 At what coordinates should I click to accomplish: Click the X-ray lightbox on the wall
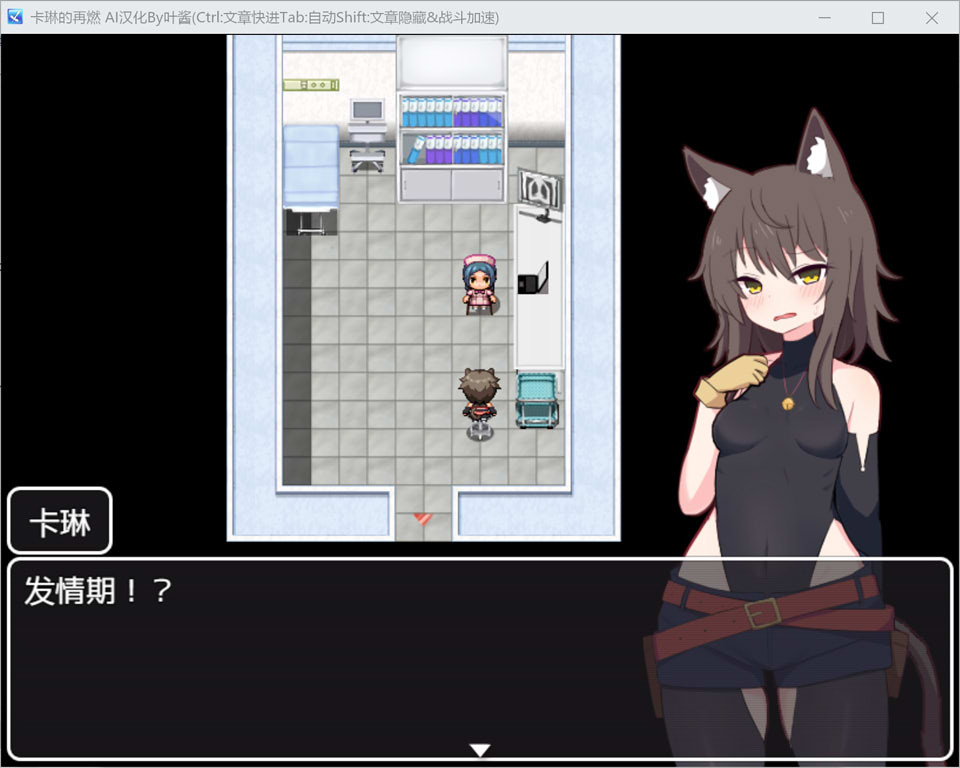(539, 193)
